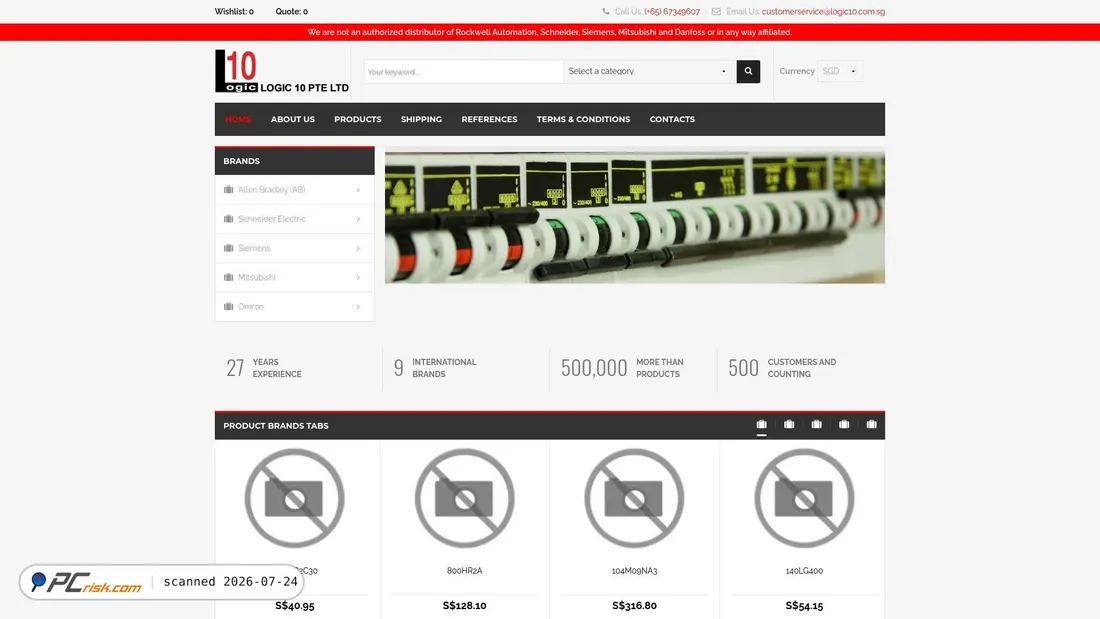Click customerservice@logic10.com.sg email link

click(823, 11)
